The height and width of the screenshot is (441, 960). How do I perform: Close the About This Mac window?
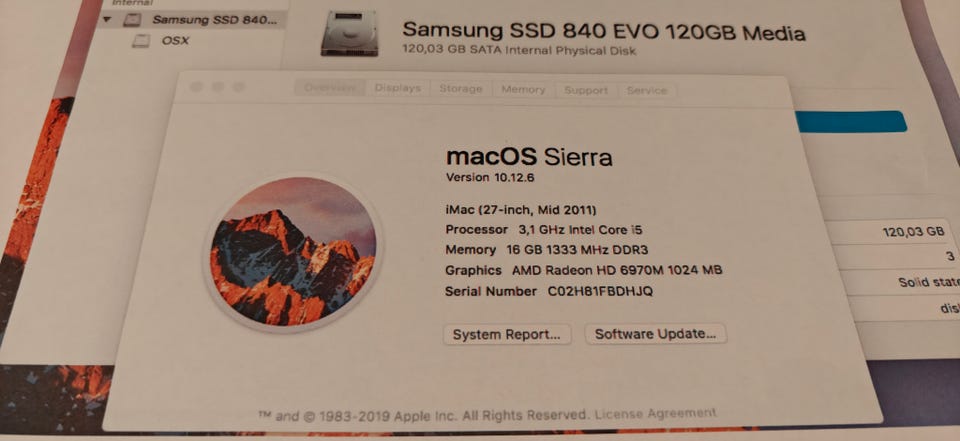[x=196, y=87]
